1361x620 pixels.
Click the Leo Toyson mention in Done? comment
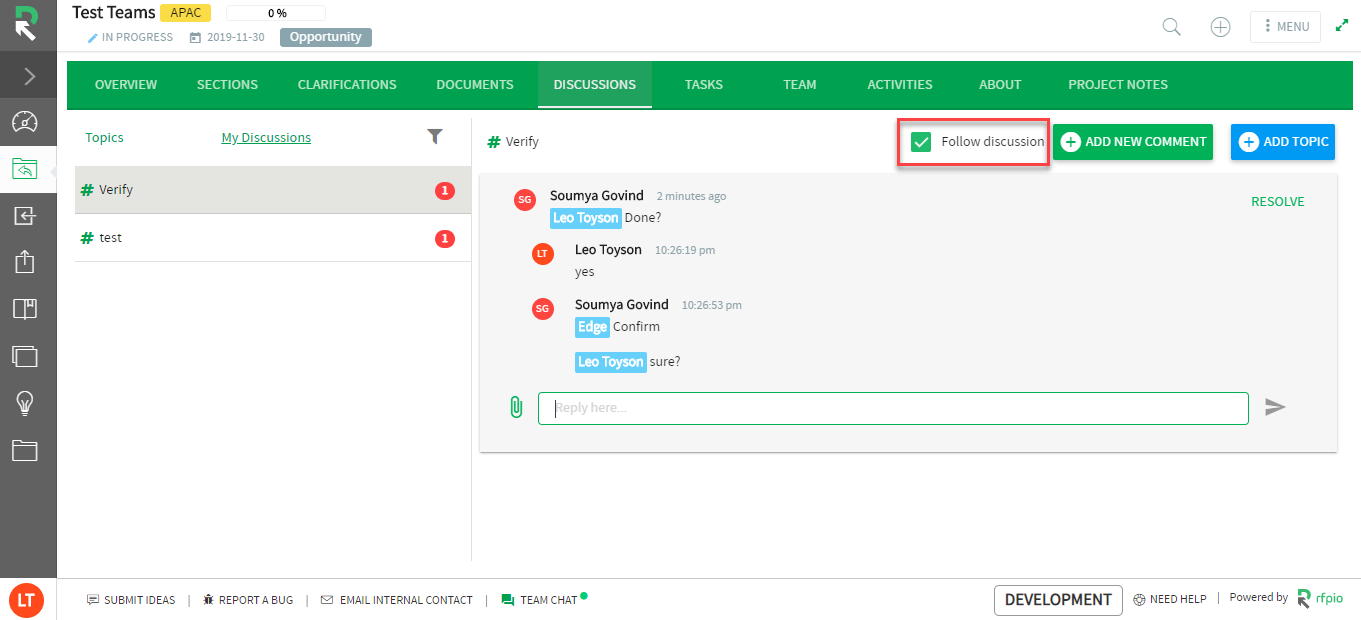coord(586,218)
